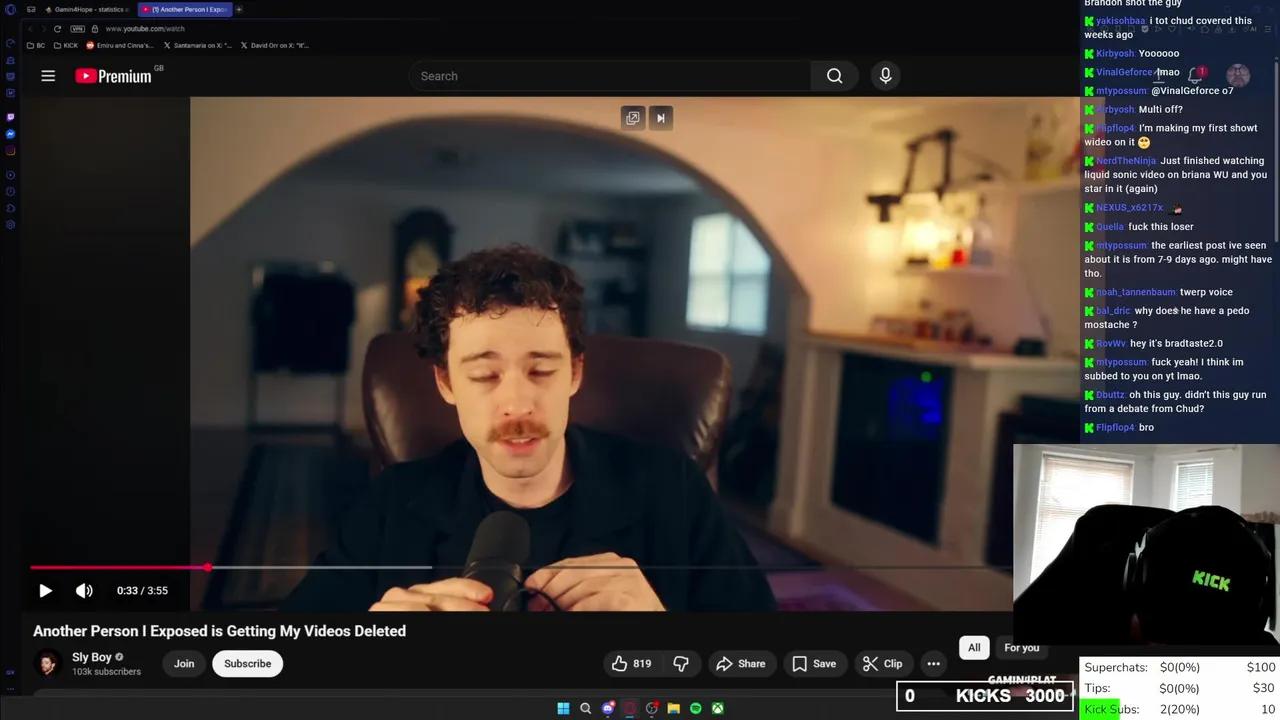Select the Another Person I Exposed tab
This screenshot has height=720, width=1280.
click(x=185, y=9)
